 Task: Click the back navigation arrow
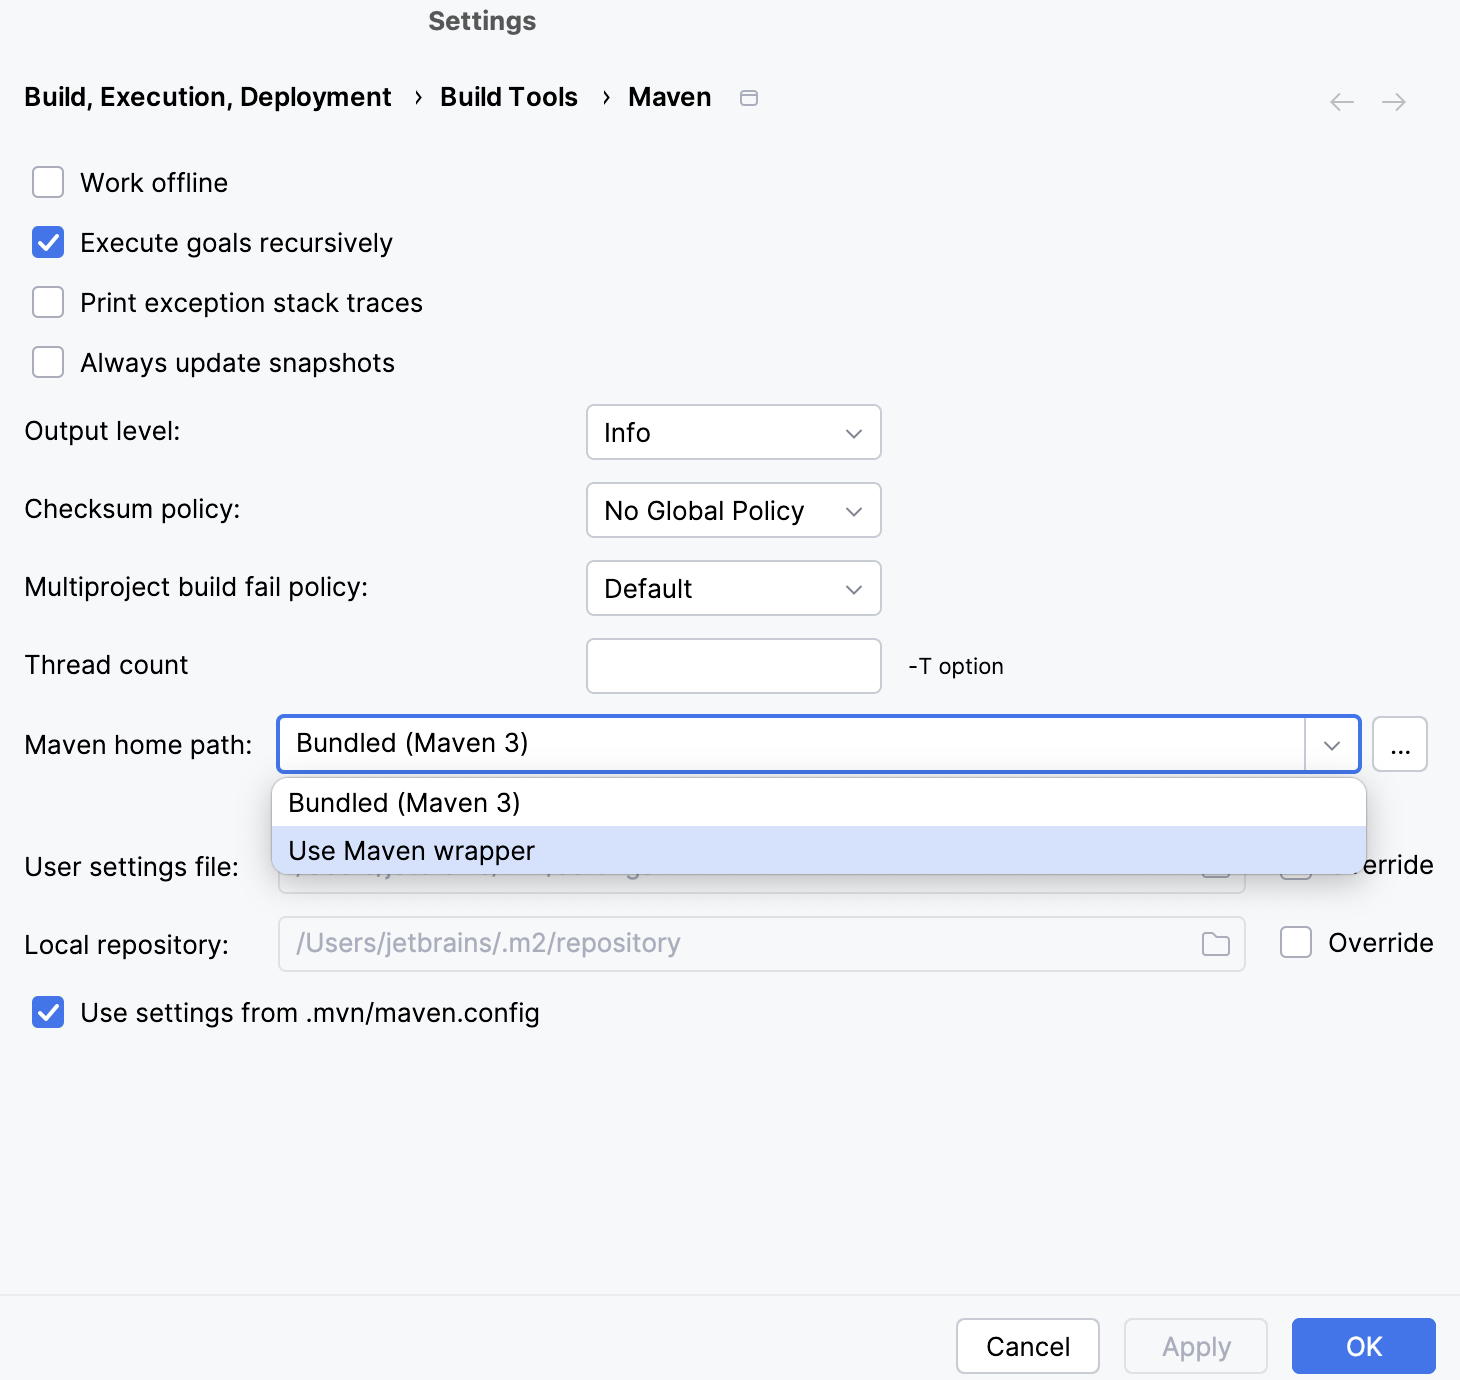1341,101
